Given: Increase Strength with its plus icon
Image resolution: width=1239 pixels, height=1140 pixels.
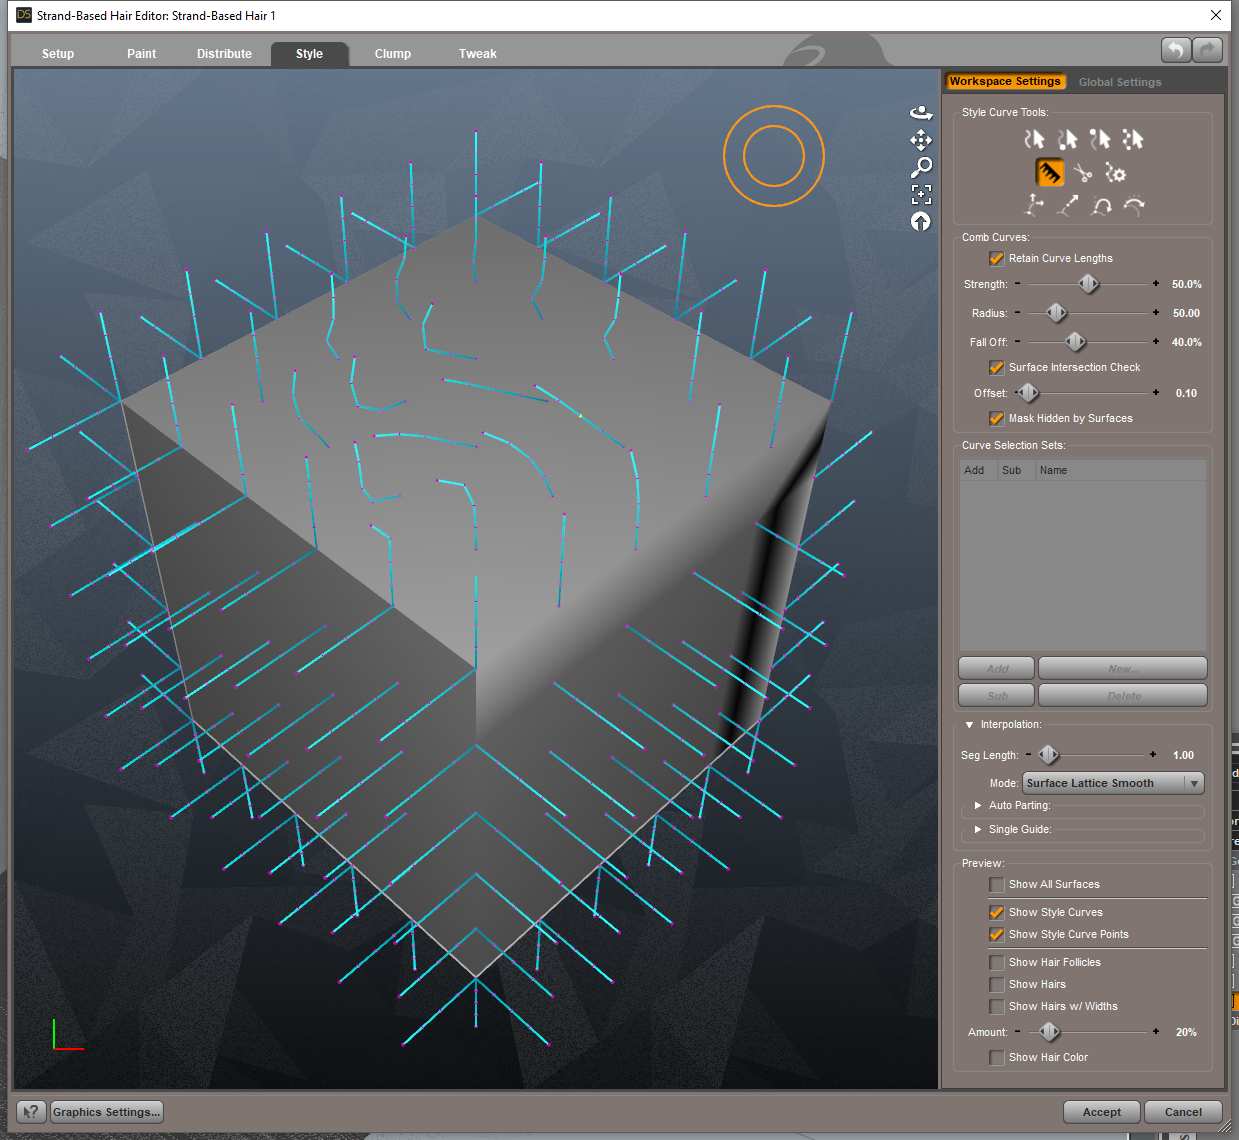Looking at the screenshot, I should pyautogui.click(x=1156, y=284).
